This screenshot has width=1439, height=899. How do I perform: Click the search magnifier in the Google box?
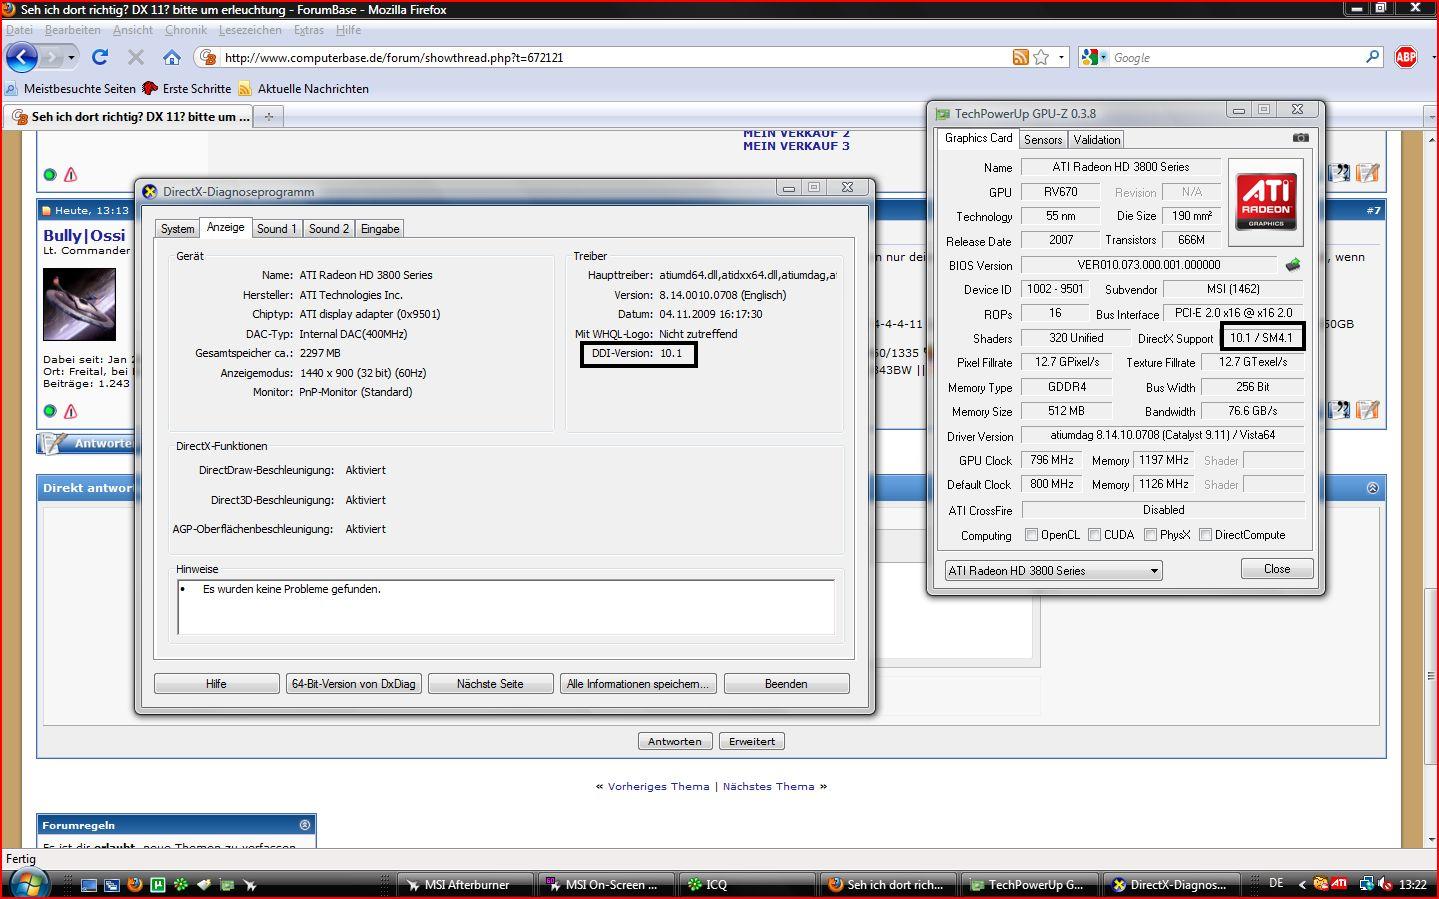click(x=1373, y=57)
